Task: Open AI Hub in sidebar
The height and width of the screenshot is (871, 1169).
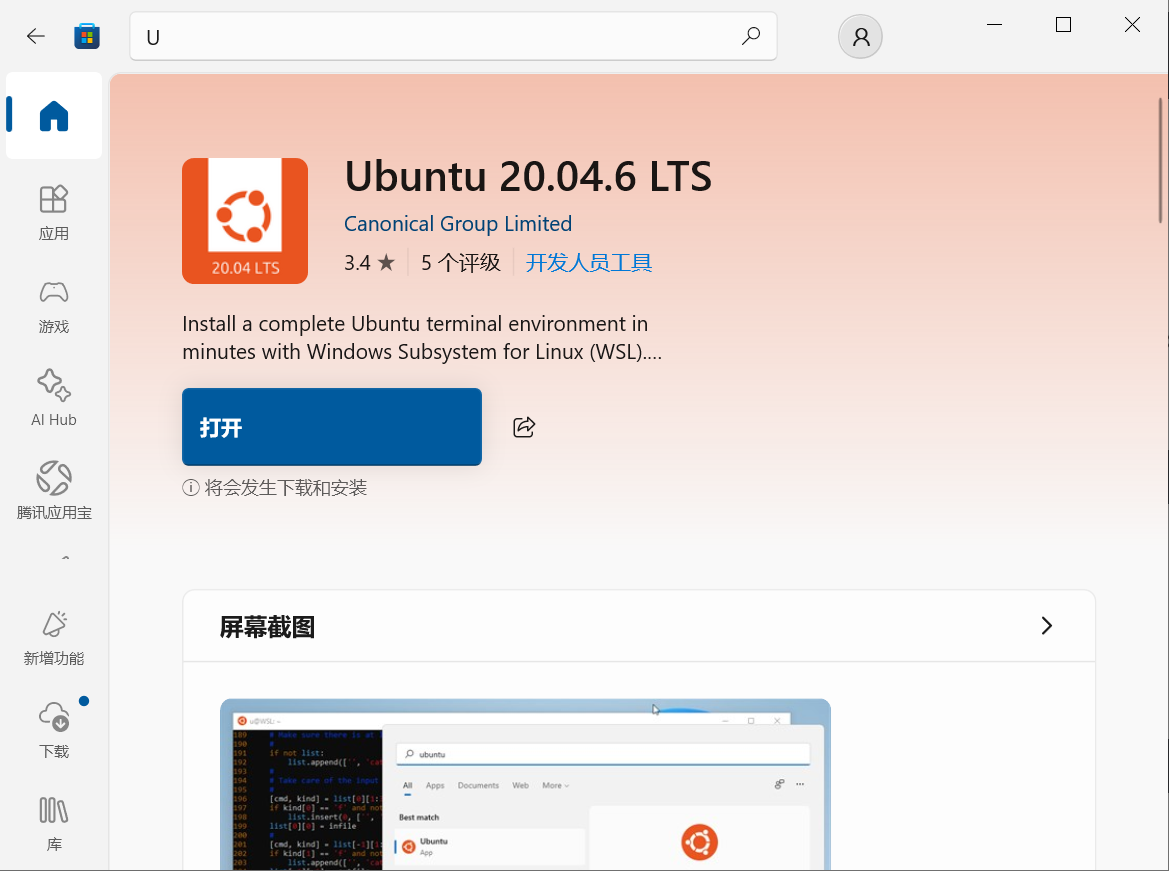Action: pyautogui.click(x=54, y=399)
